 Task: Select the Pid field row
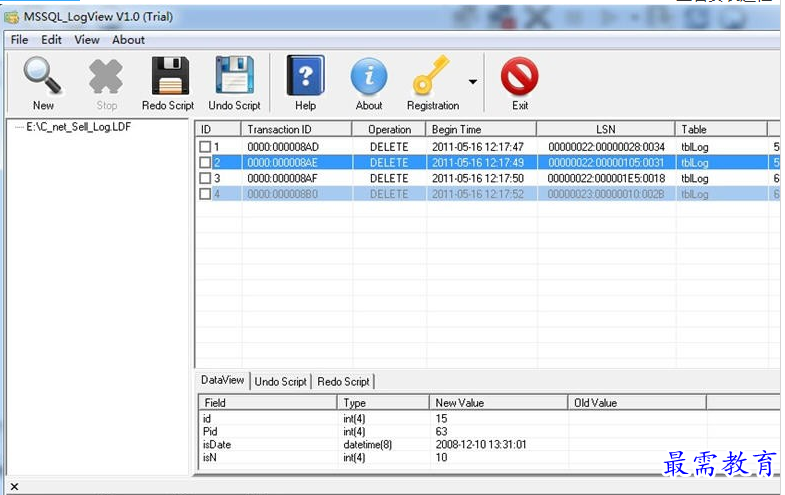(489, 431)
